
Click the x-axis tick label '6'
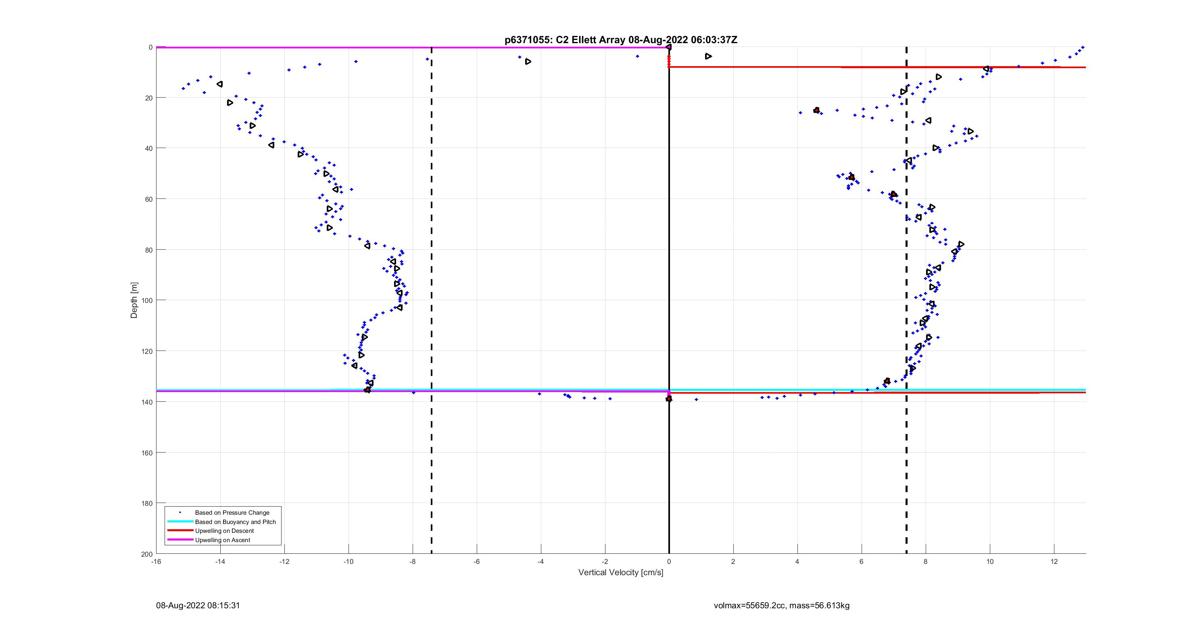tap(861, 562)
